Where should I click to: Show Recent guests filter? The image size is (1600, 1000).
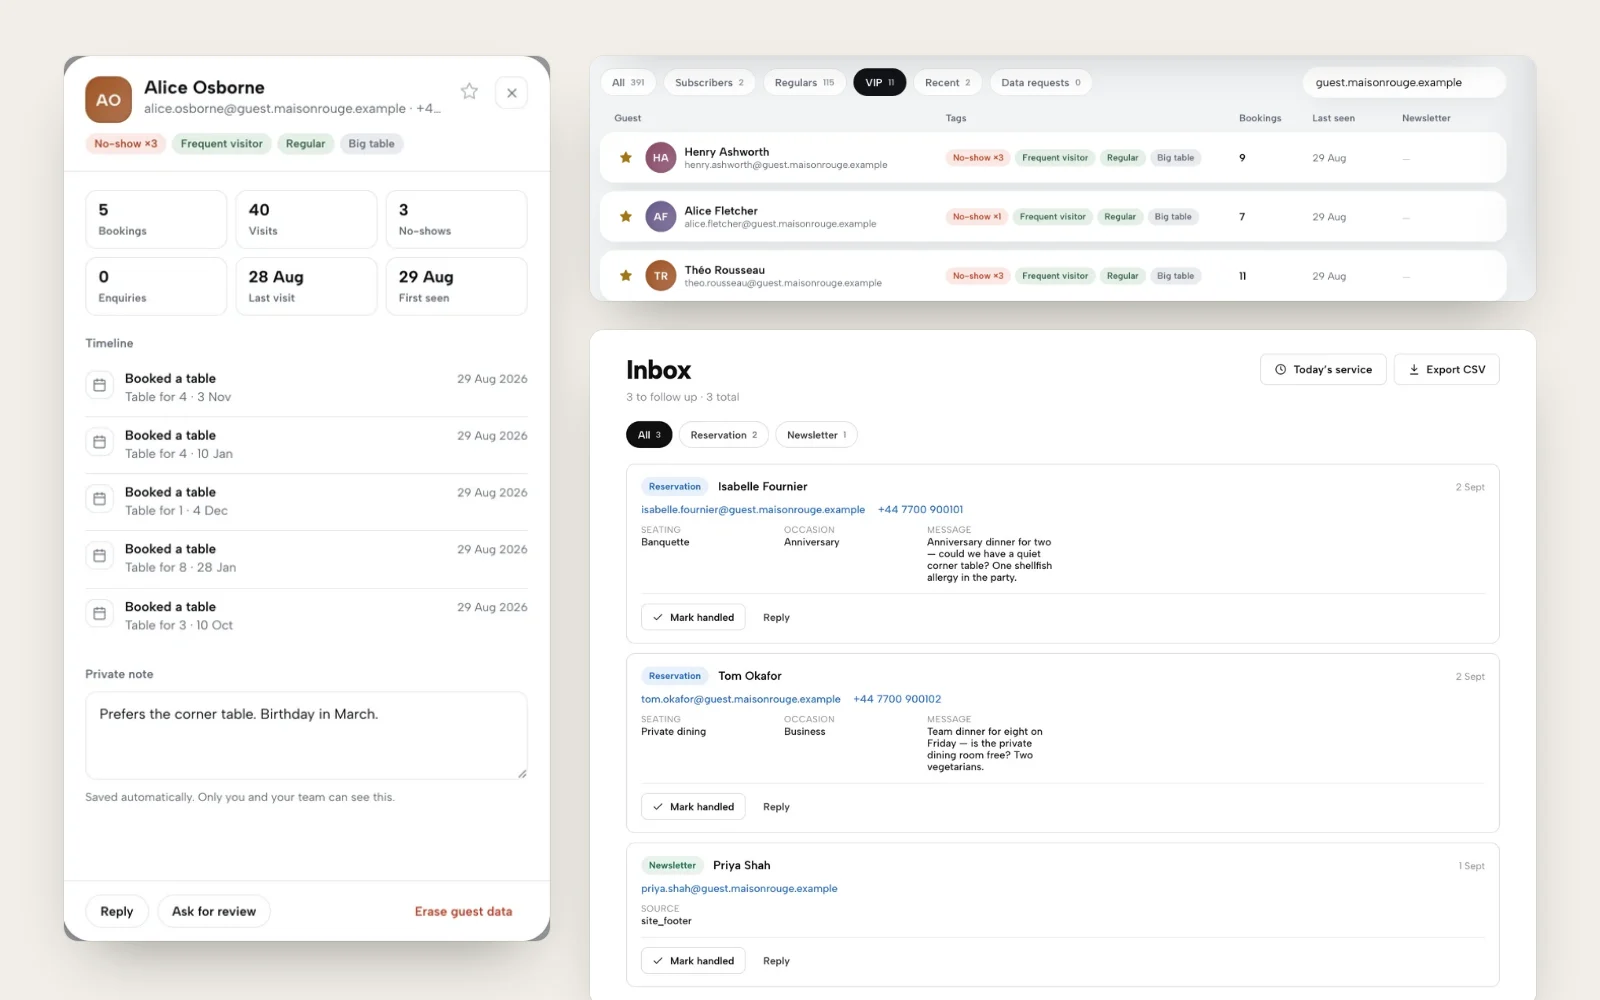pos(948,83)
